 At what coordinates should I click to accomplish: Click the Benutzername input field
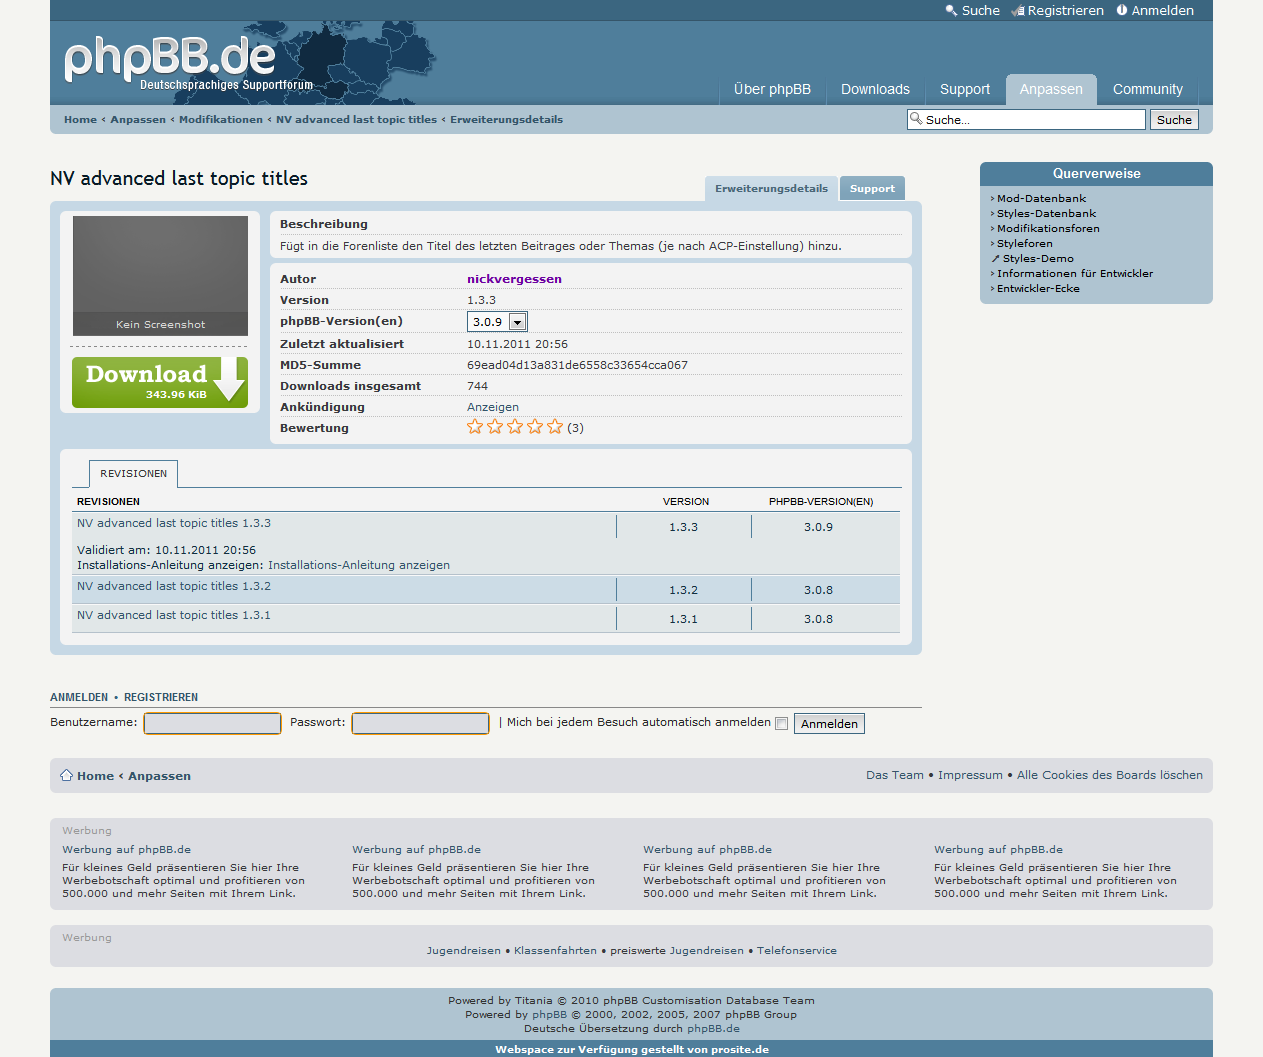pos(212,723)
